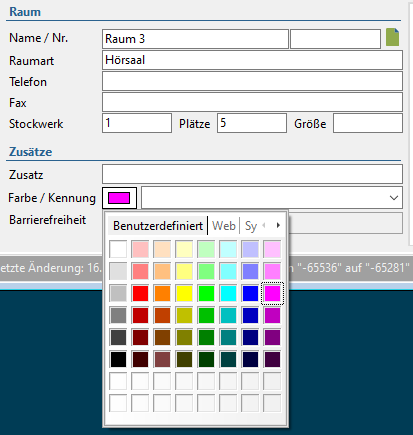Click the Fax input field
The height and width of the screenshot is (435, 413).
252,102
